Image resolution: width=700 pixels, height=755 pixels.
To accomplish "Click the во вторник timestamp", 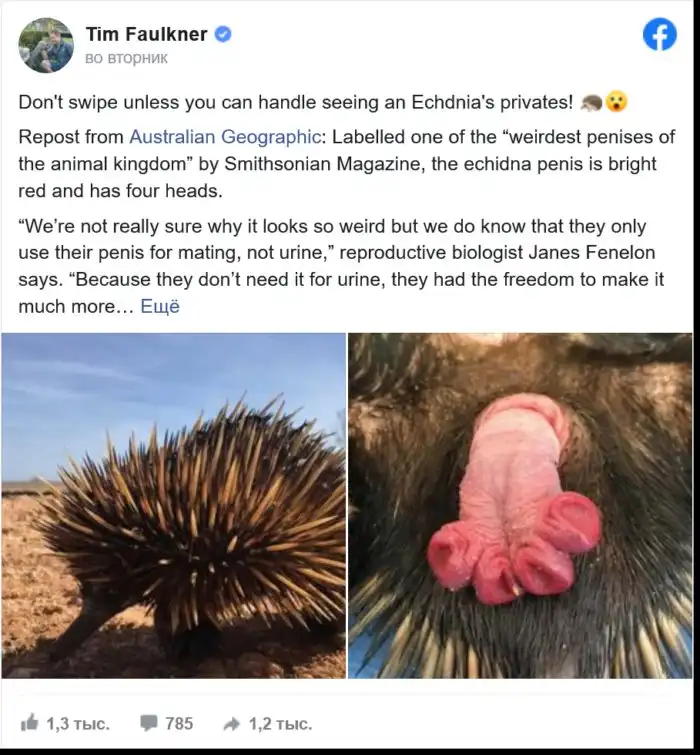I will pyautogui.click(x=126, y=58).
